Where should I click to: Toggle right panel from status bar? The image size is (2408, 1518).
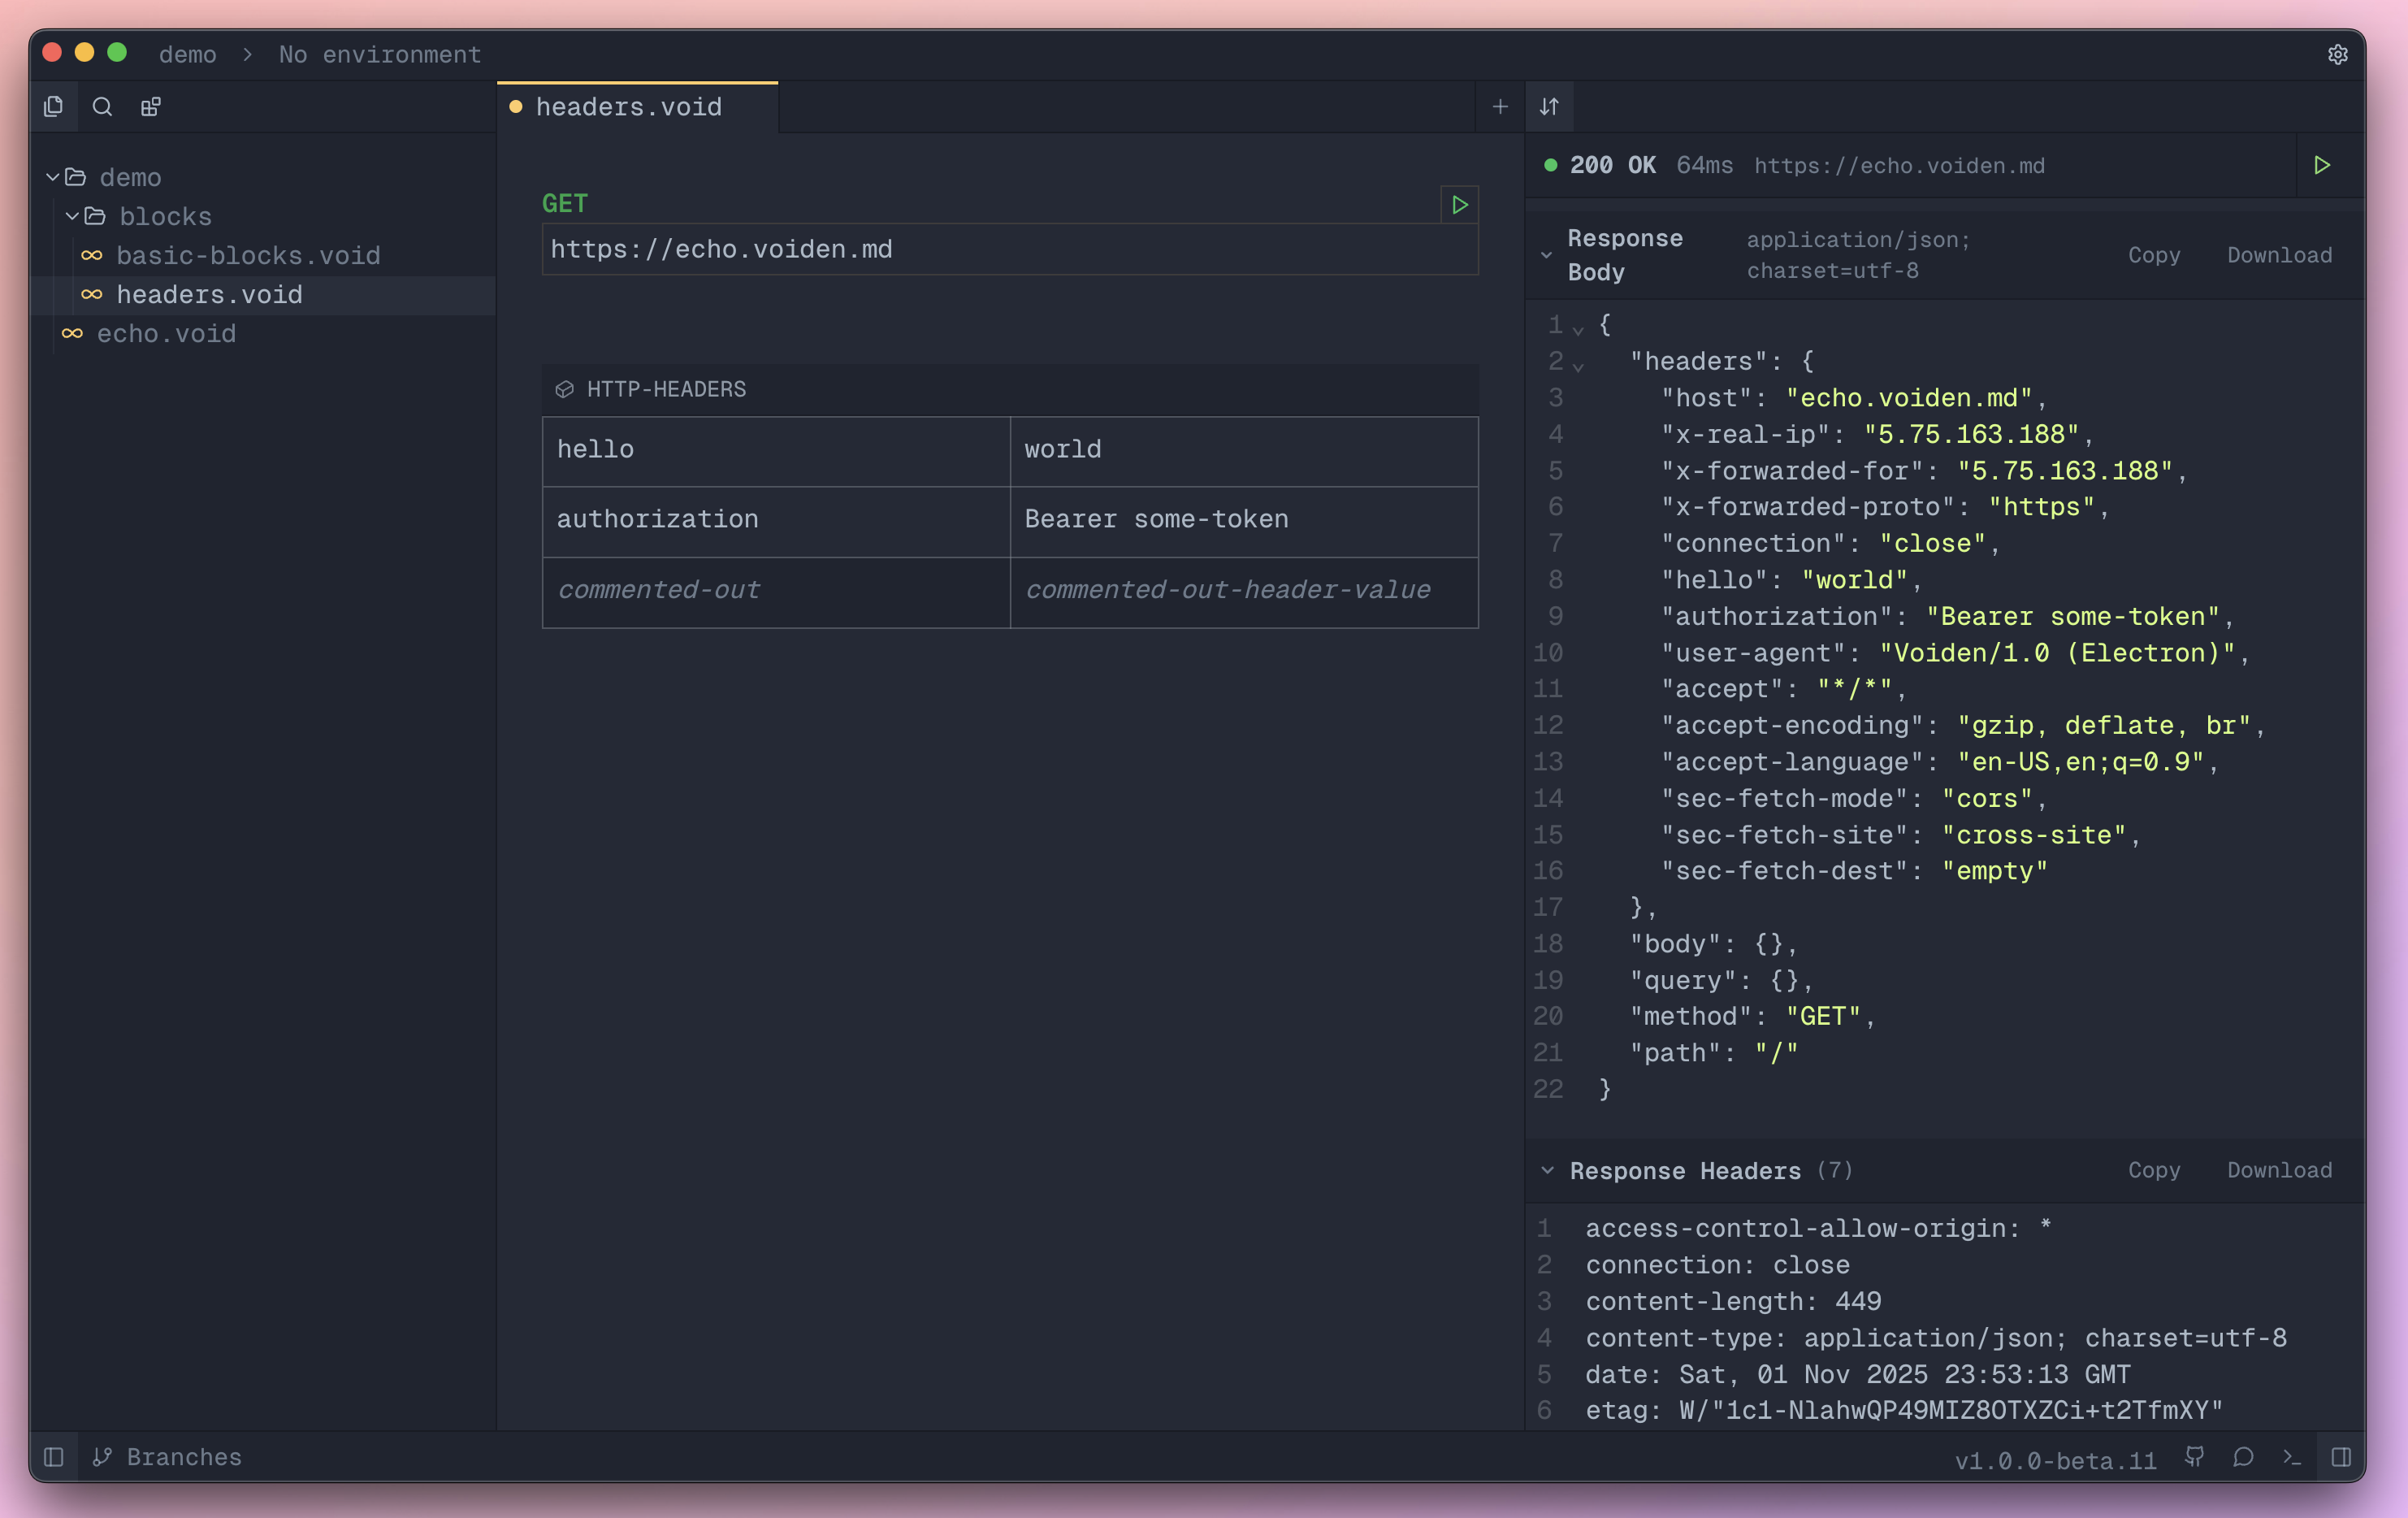tap(2341, 1457)
